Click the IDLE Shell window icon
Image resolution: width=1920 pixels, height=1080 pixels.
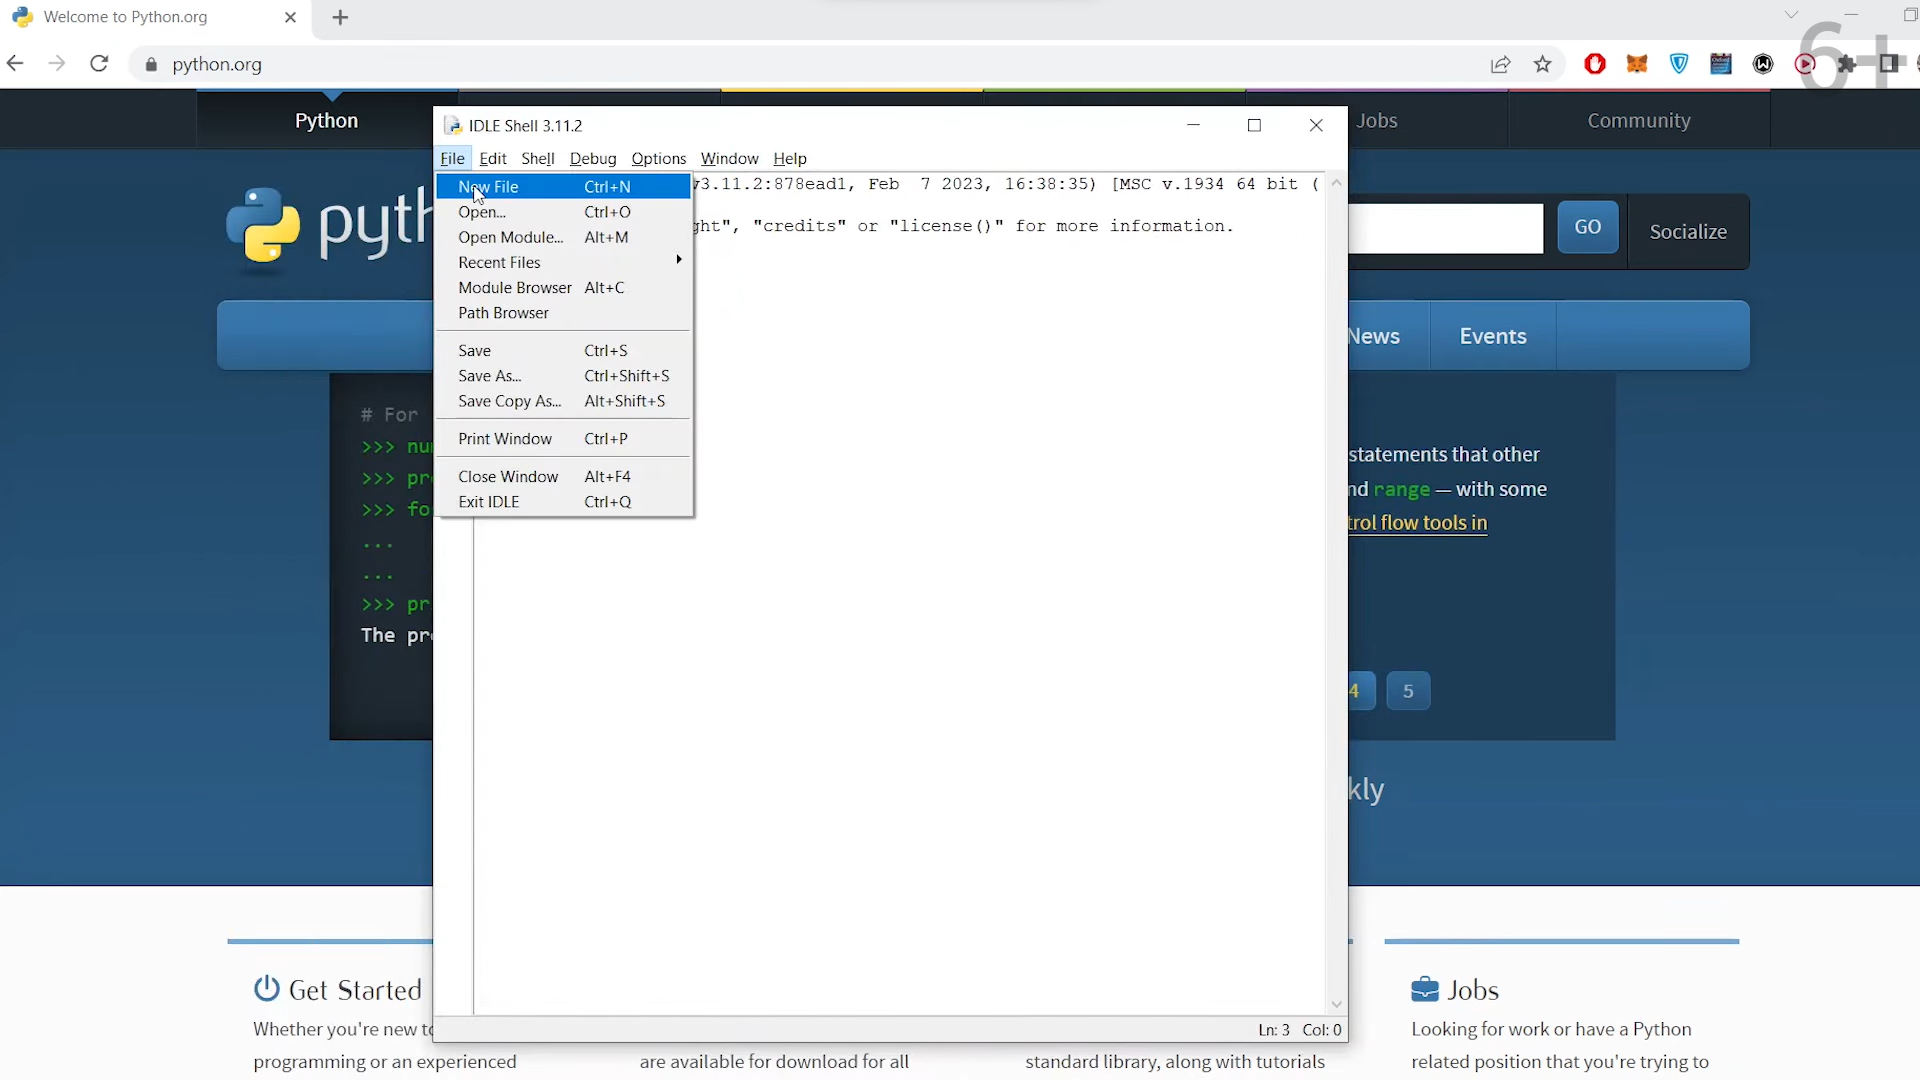click(452, 125)
